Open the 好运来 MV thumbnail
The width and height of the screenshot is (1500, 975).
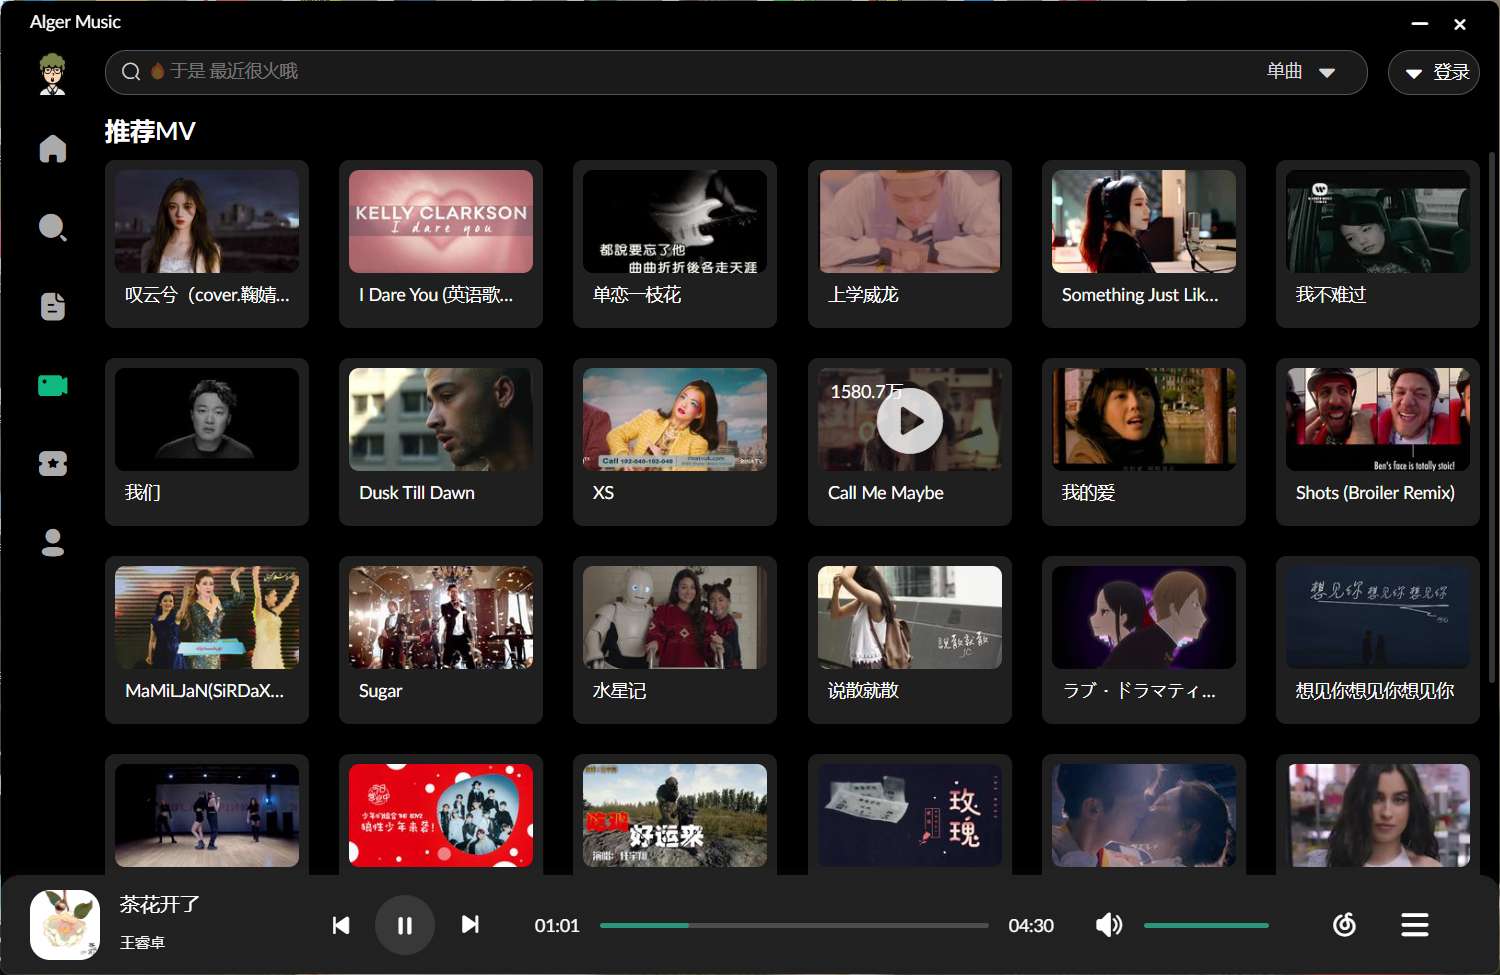tap(675, 815)
